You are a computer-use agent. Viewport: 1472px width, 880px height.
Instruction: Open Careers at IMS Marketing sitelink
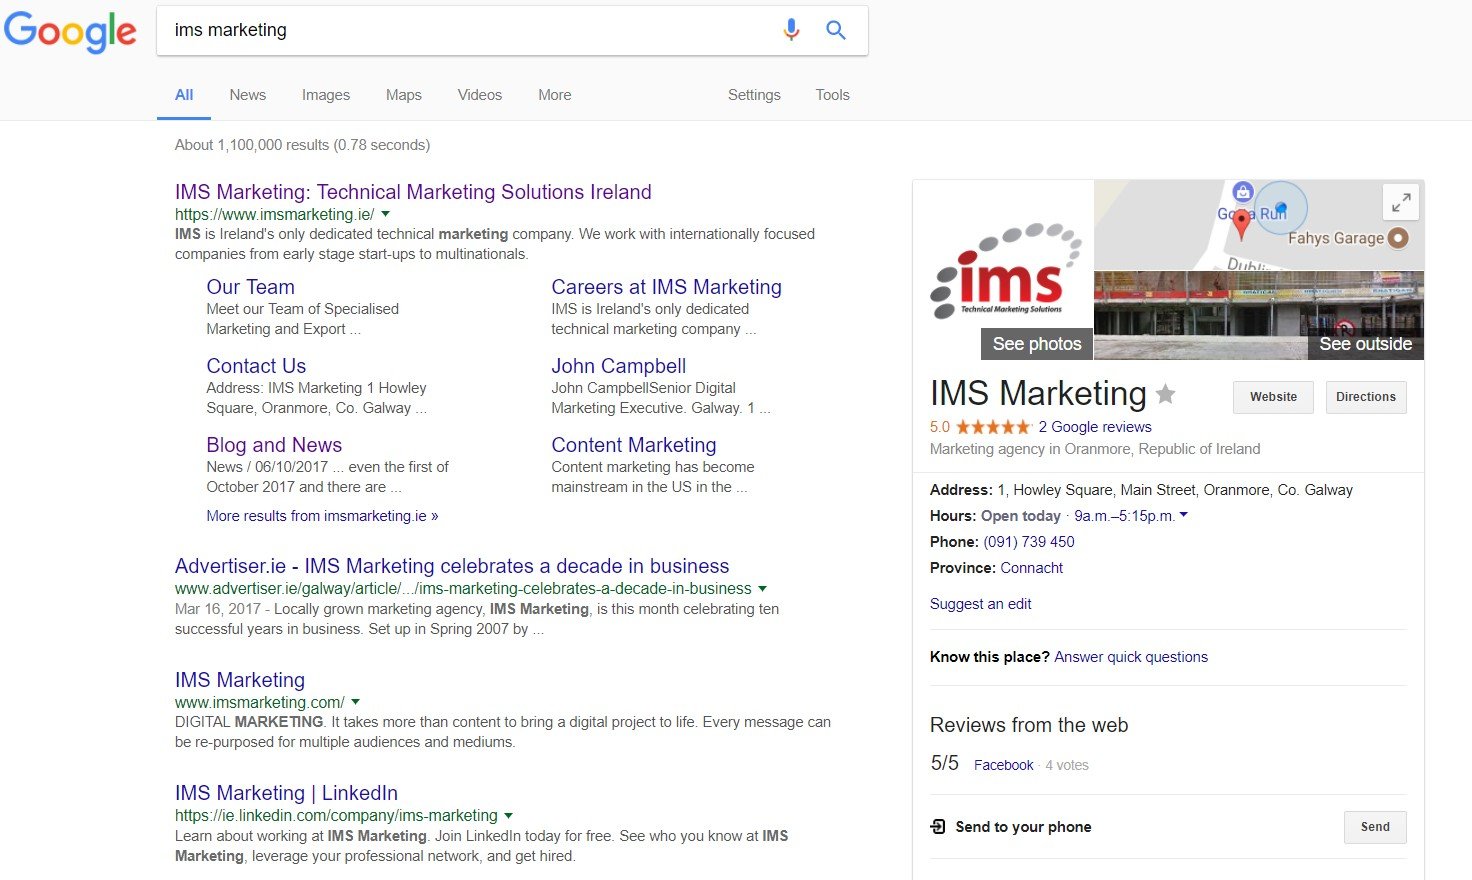pyautogui.click(x=666, y=287)
